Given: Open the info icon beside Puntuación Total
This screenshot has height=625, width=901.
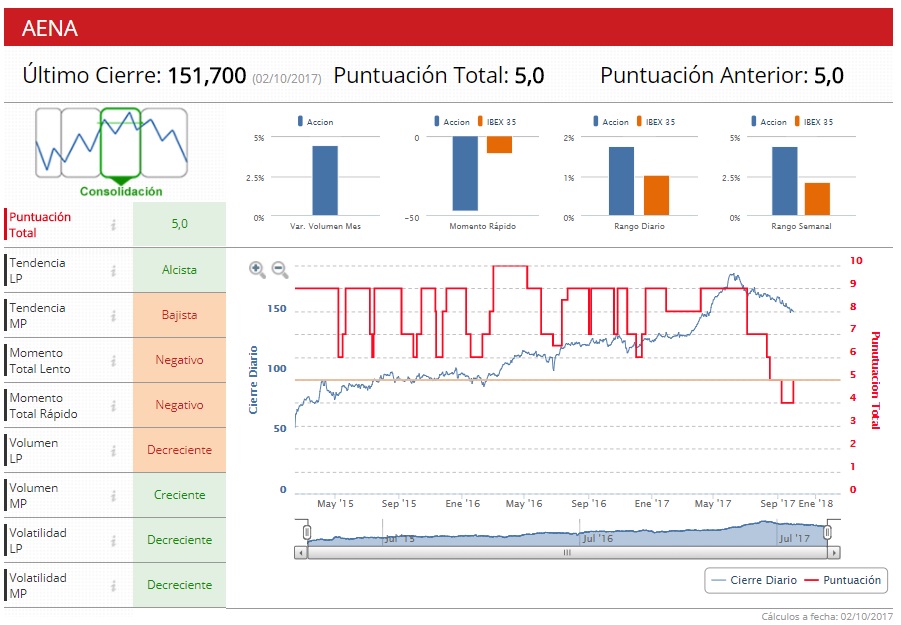Looking at the screenshot, I should click(114, 225).
